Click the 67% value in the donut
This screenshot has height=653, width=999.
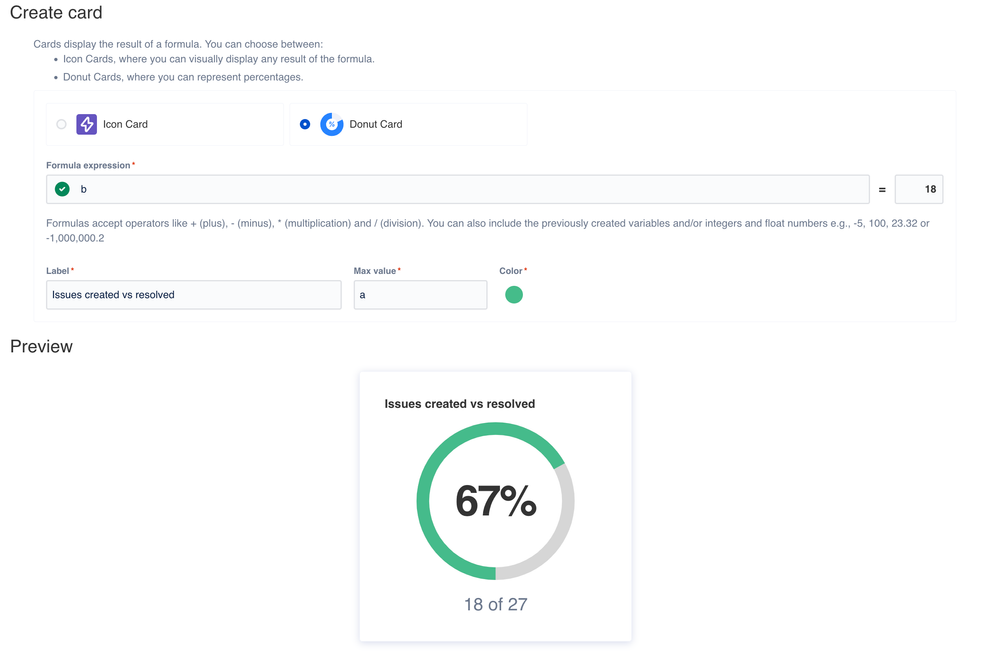(496, 501)
